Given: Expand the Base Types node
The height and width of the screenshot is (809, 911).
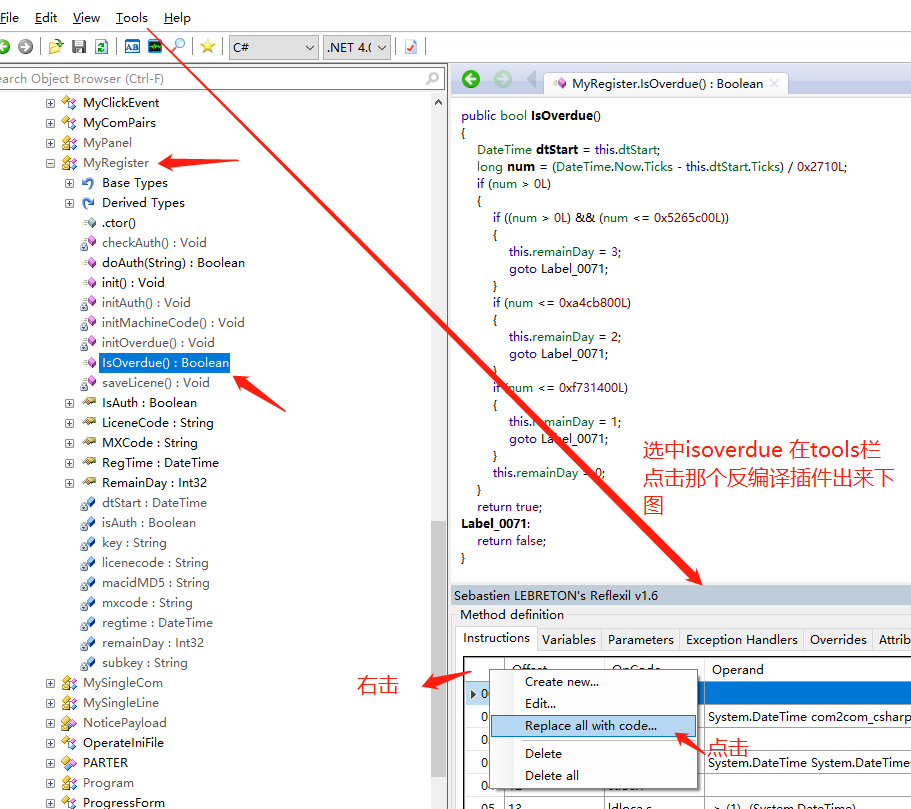Looking at the screenshot, I should click(x=70, y=184).
